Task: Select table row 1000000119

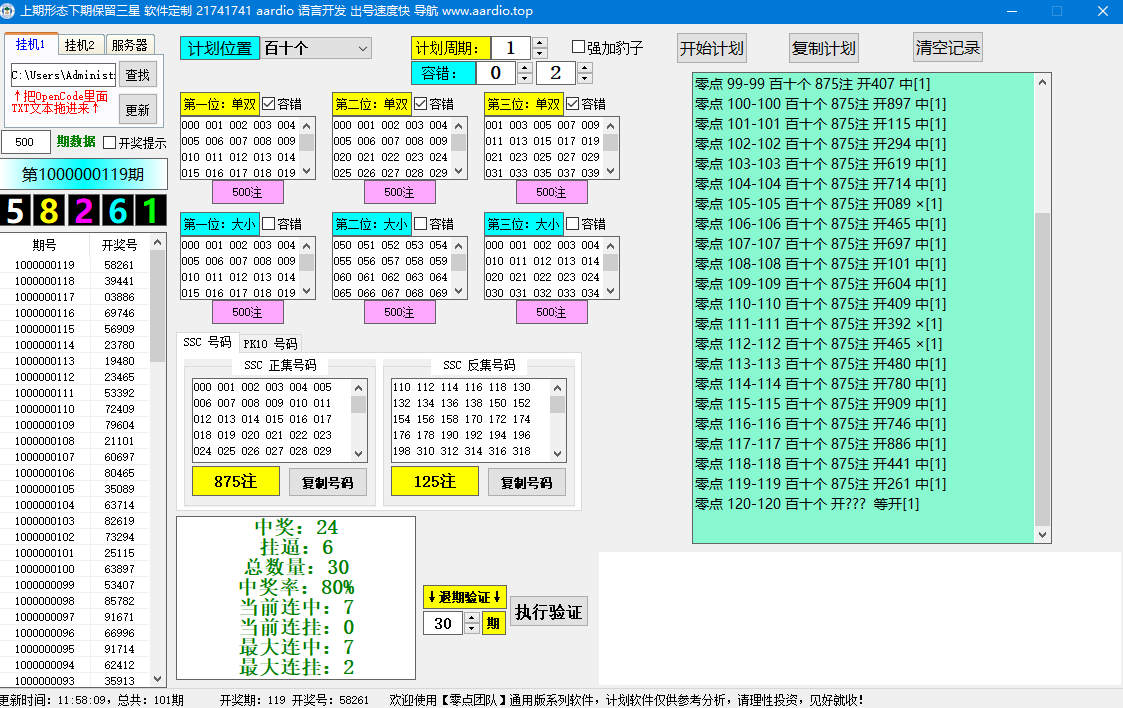Action: (x=75, y=265)
